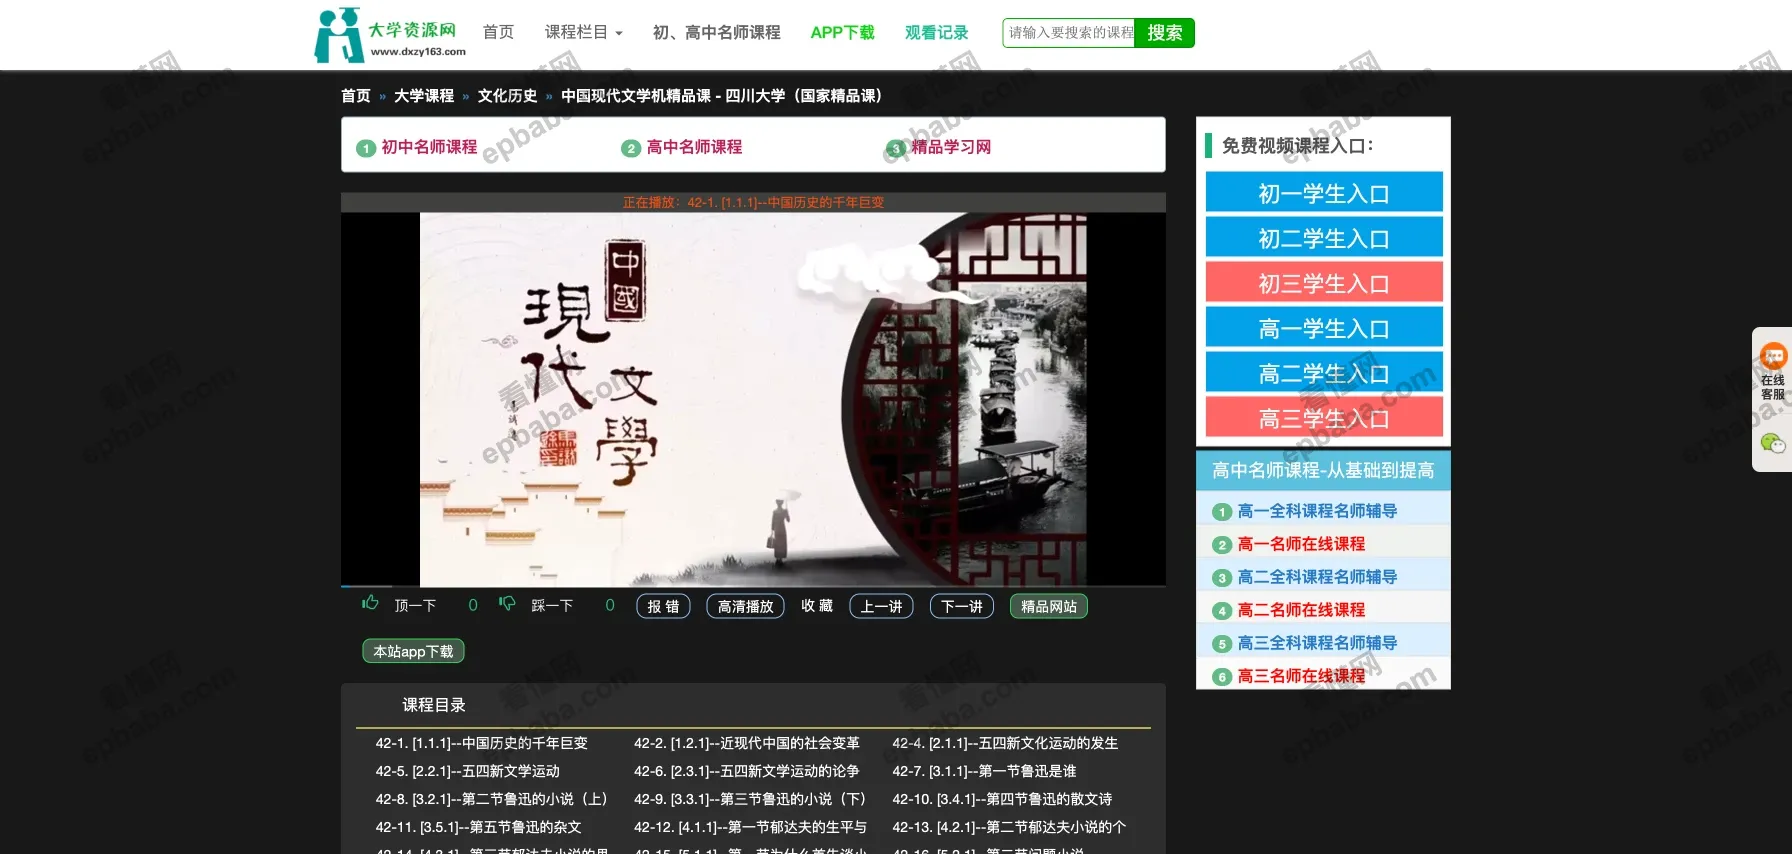
Task: Select lecture 42-13 郁达夫小说的个
Action: click(1009, 827)
